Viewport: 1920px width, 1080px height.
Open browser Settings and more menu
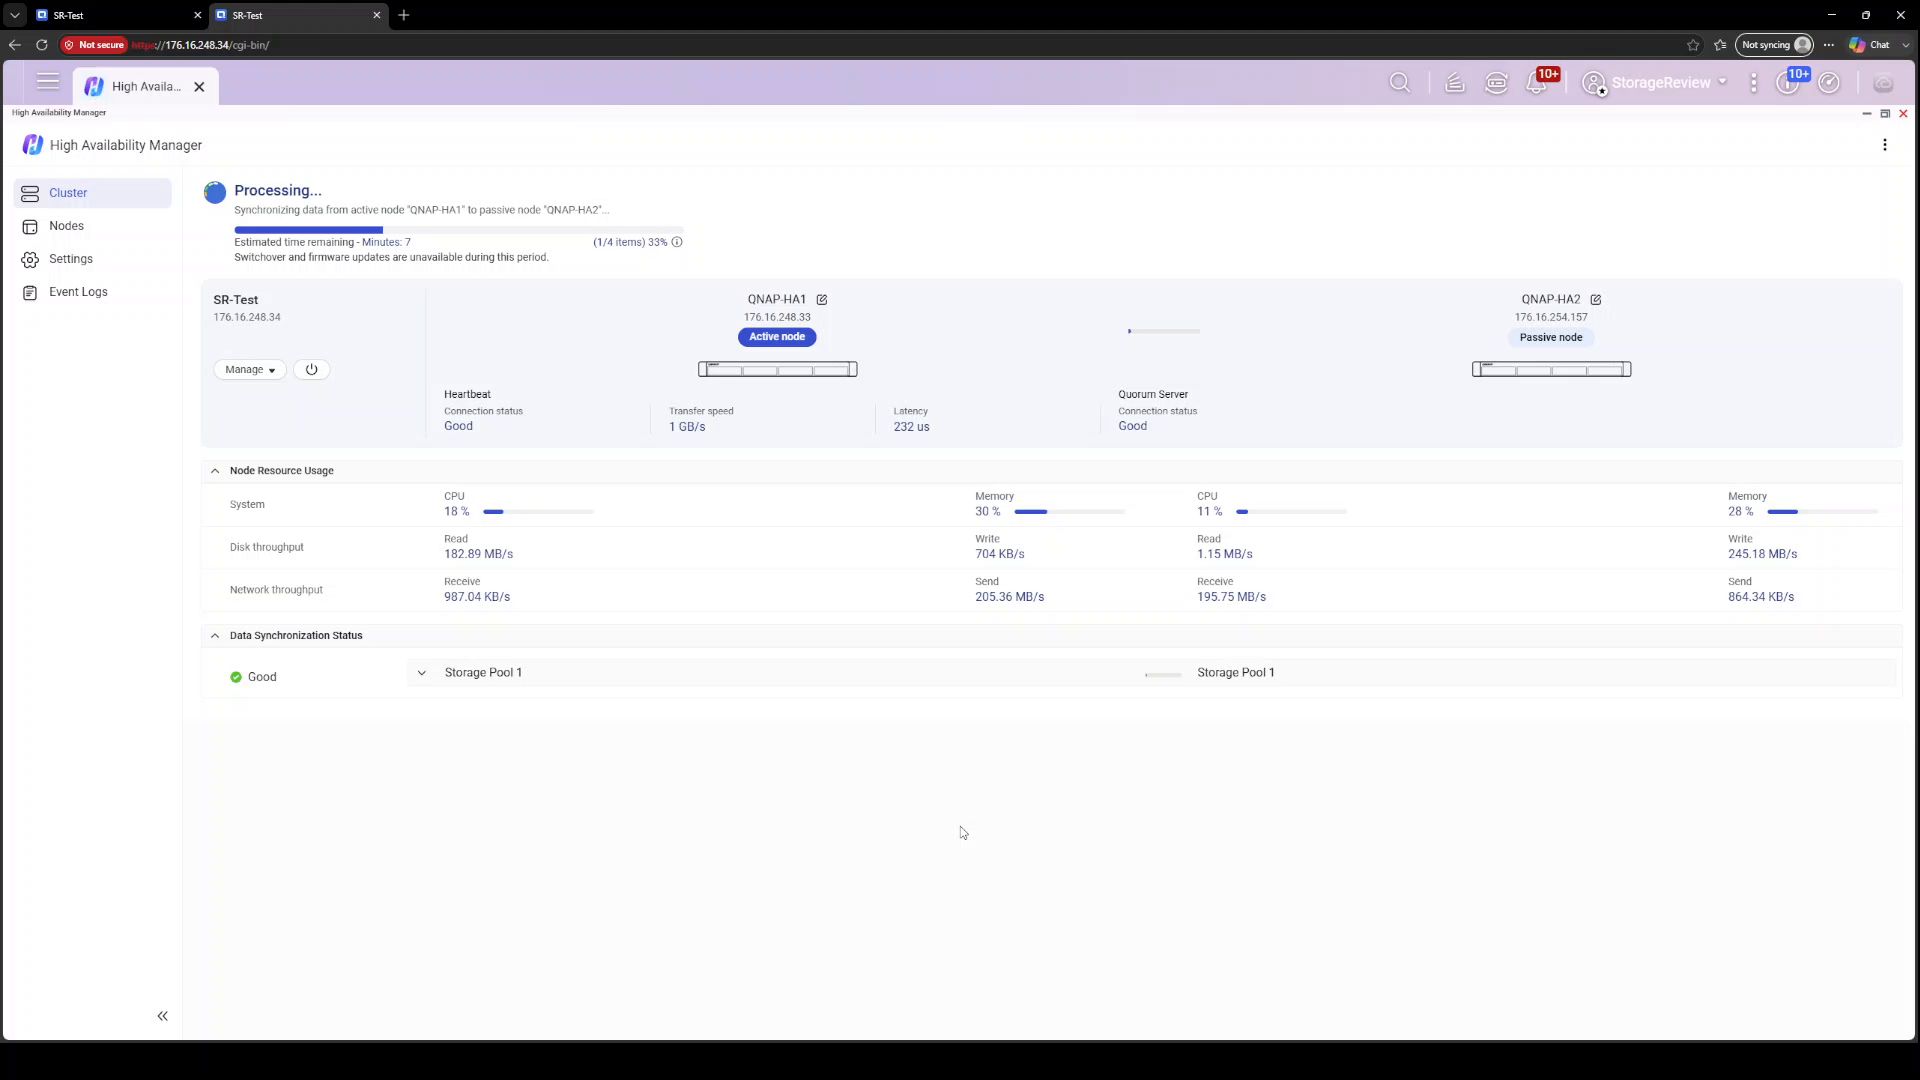[x=1829, y=45]
